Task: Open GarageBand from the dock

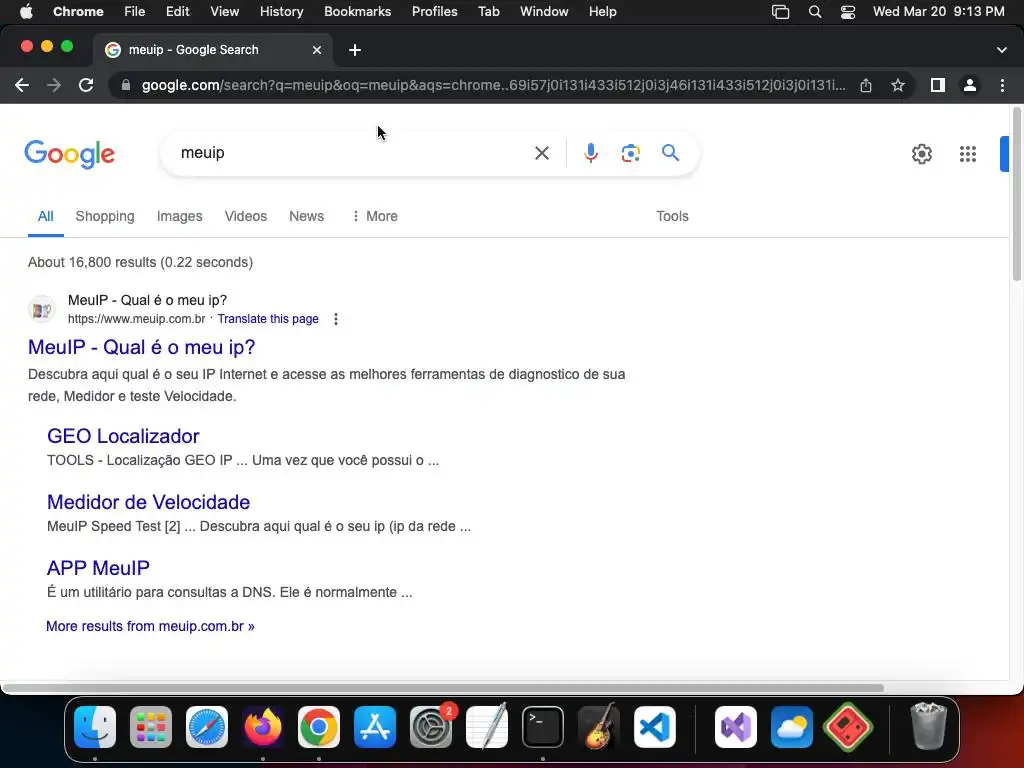Action: (599, 727)
